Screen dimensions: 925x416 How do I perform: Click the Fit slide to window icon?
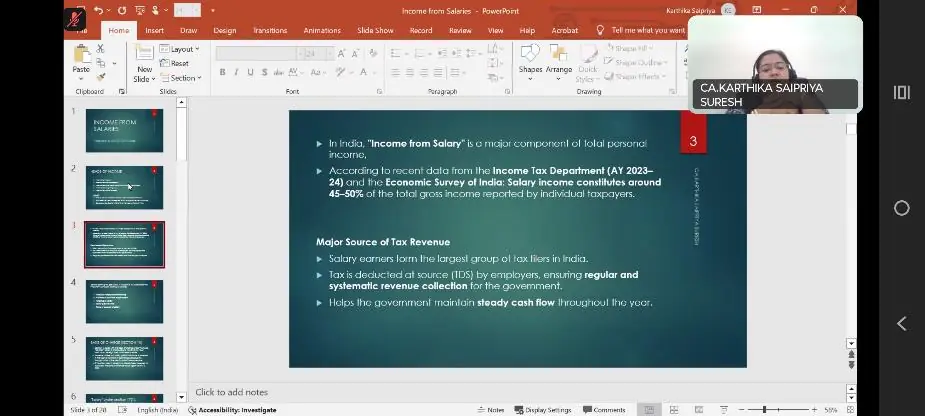850,410
